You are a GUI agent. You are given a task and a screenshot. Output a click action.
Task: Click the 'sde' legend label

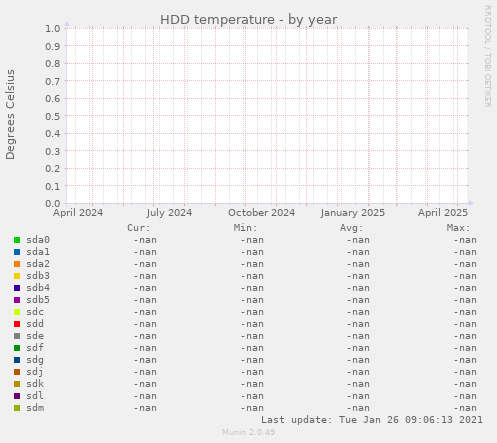pyautogui.click(x=35, y=336)
